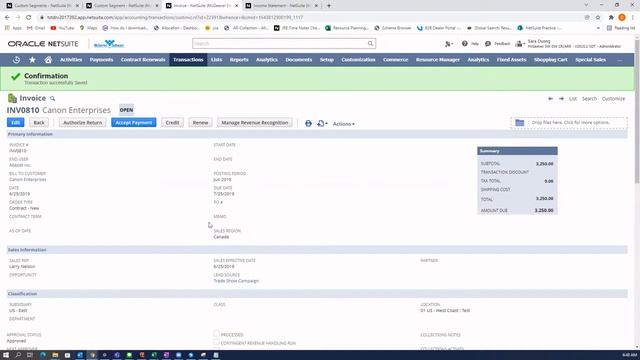Click the Accept Payment button
The width and height of the screenshot is (640, 360).
133,122
